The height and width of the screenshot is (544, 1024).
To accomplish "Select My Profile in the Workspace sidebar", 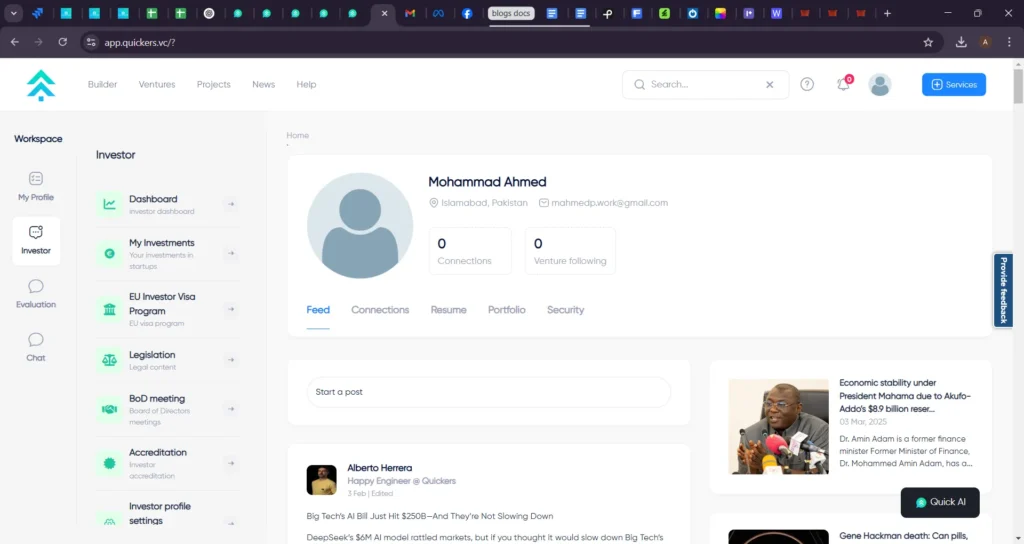I will pos(36,187).
